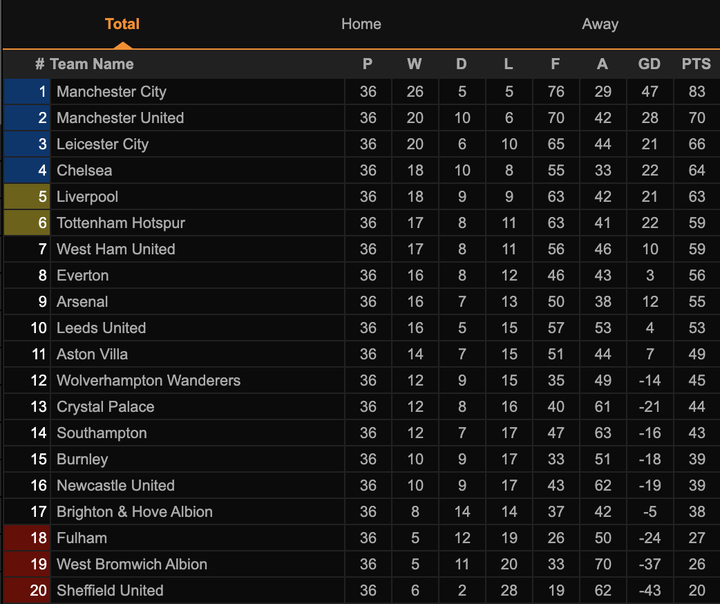
Task: Sort table by GD column header
Action: point(649,64)
